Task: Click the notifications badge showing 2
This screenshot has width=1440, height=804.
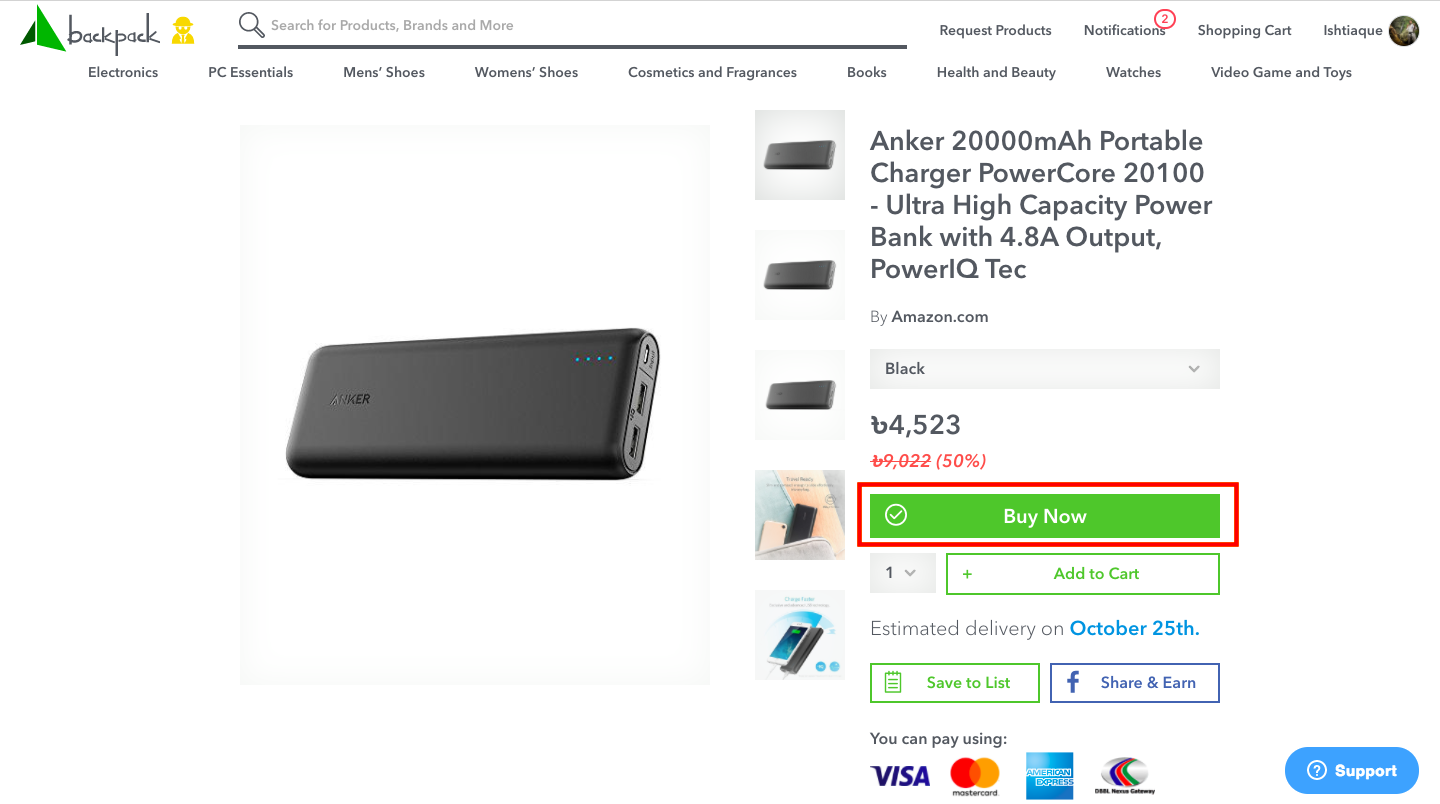Action: coord(1164,19)
